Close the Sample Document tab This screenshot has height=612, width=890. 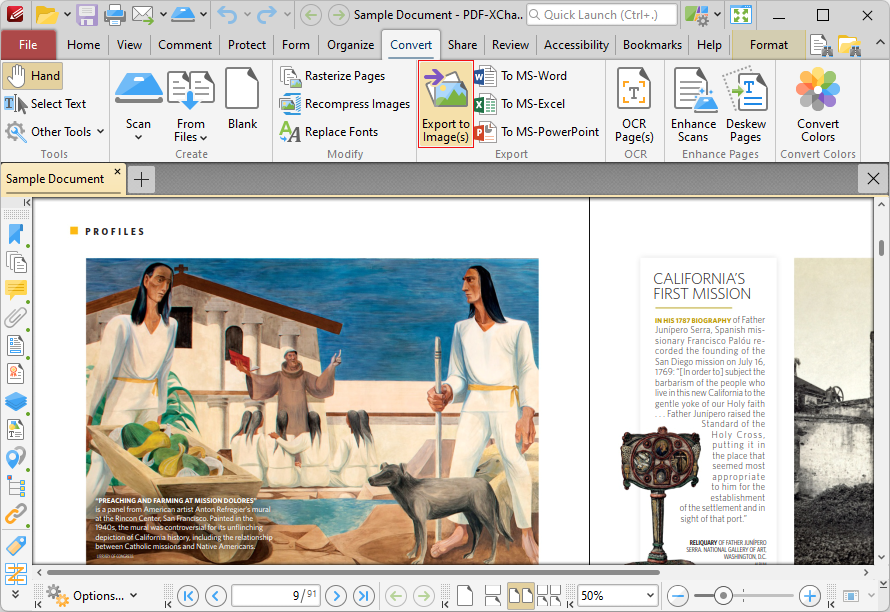click(117, 171)
